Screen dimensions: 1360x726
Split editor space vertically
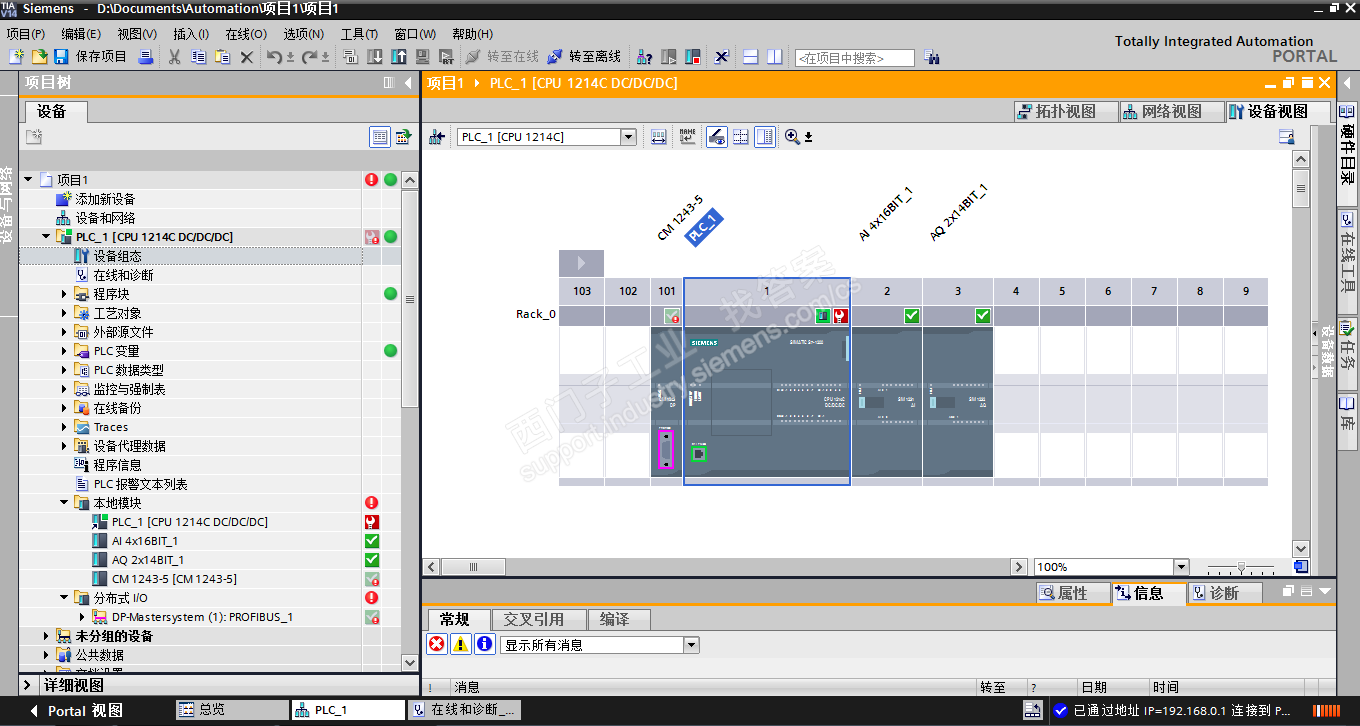774,57
